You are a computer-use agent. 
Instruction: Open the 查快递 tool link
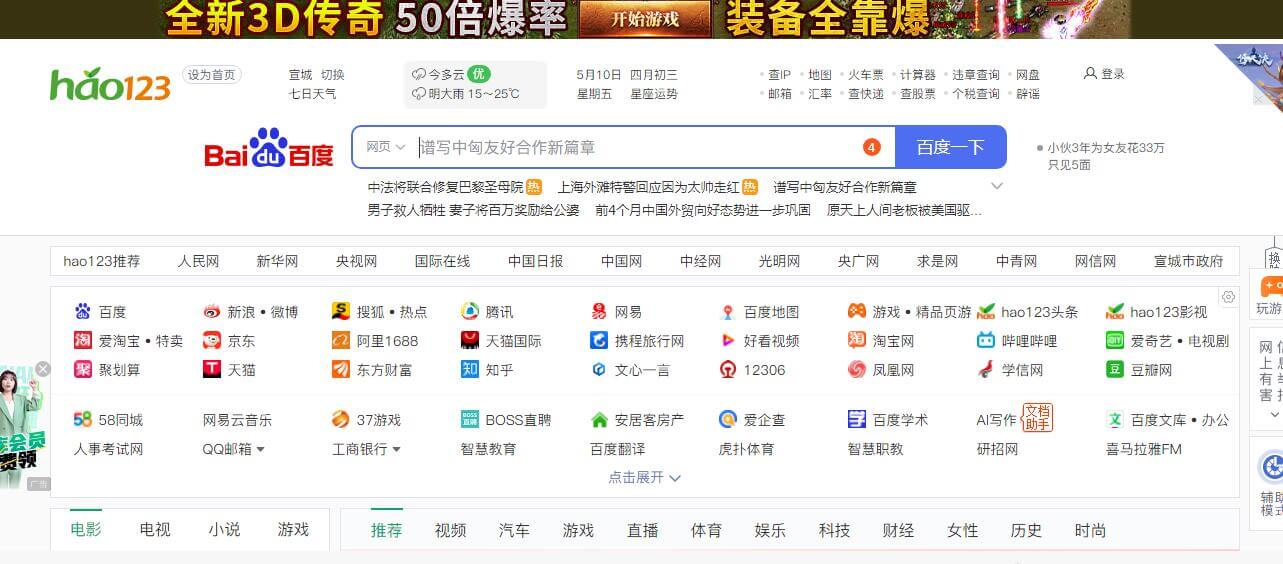pos(866,94)
